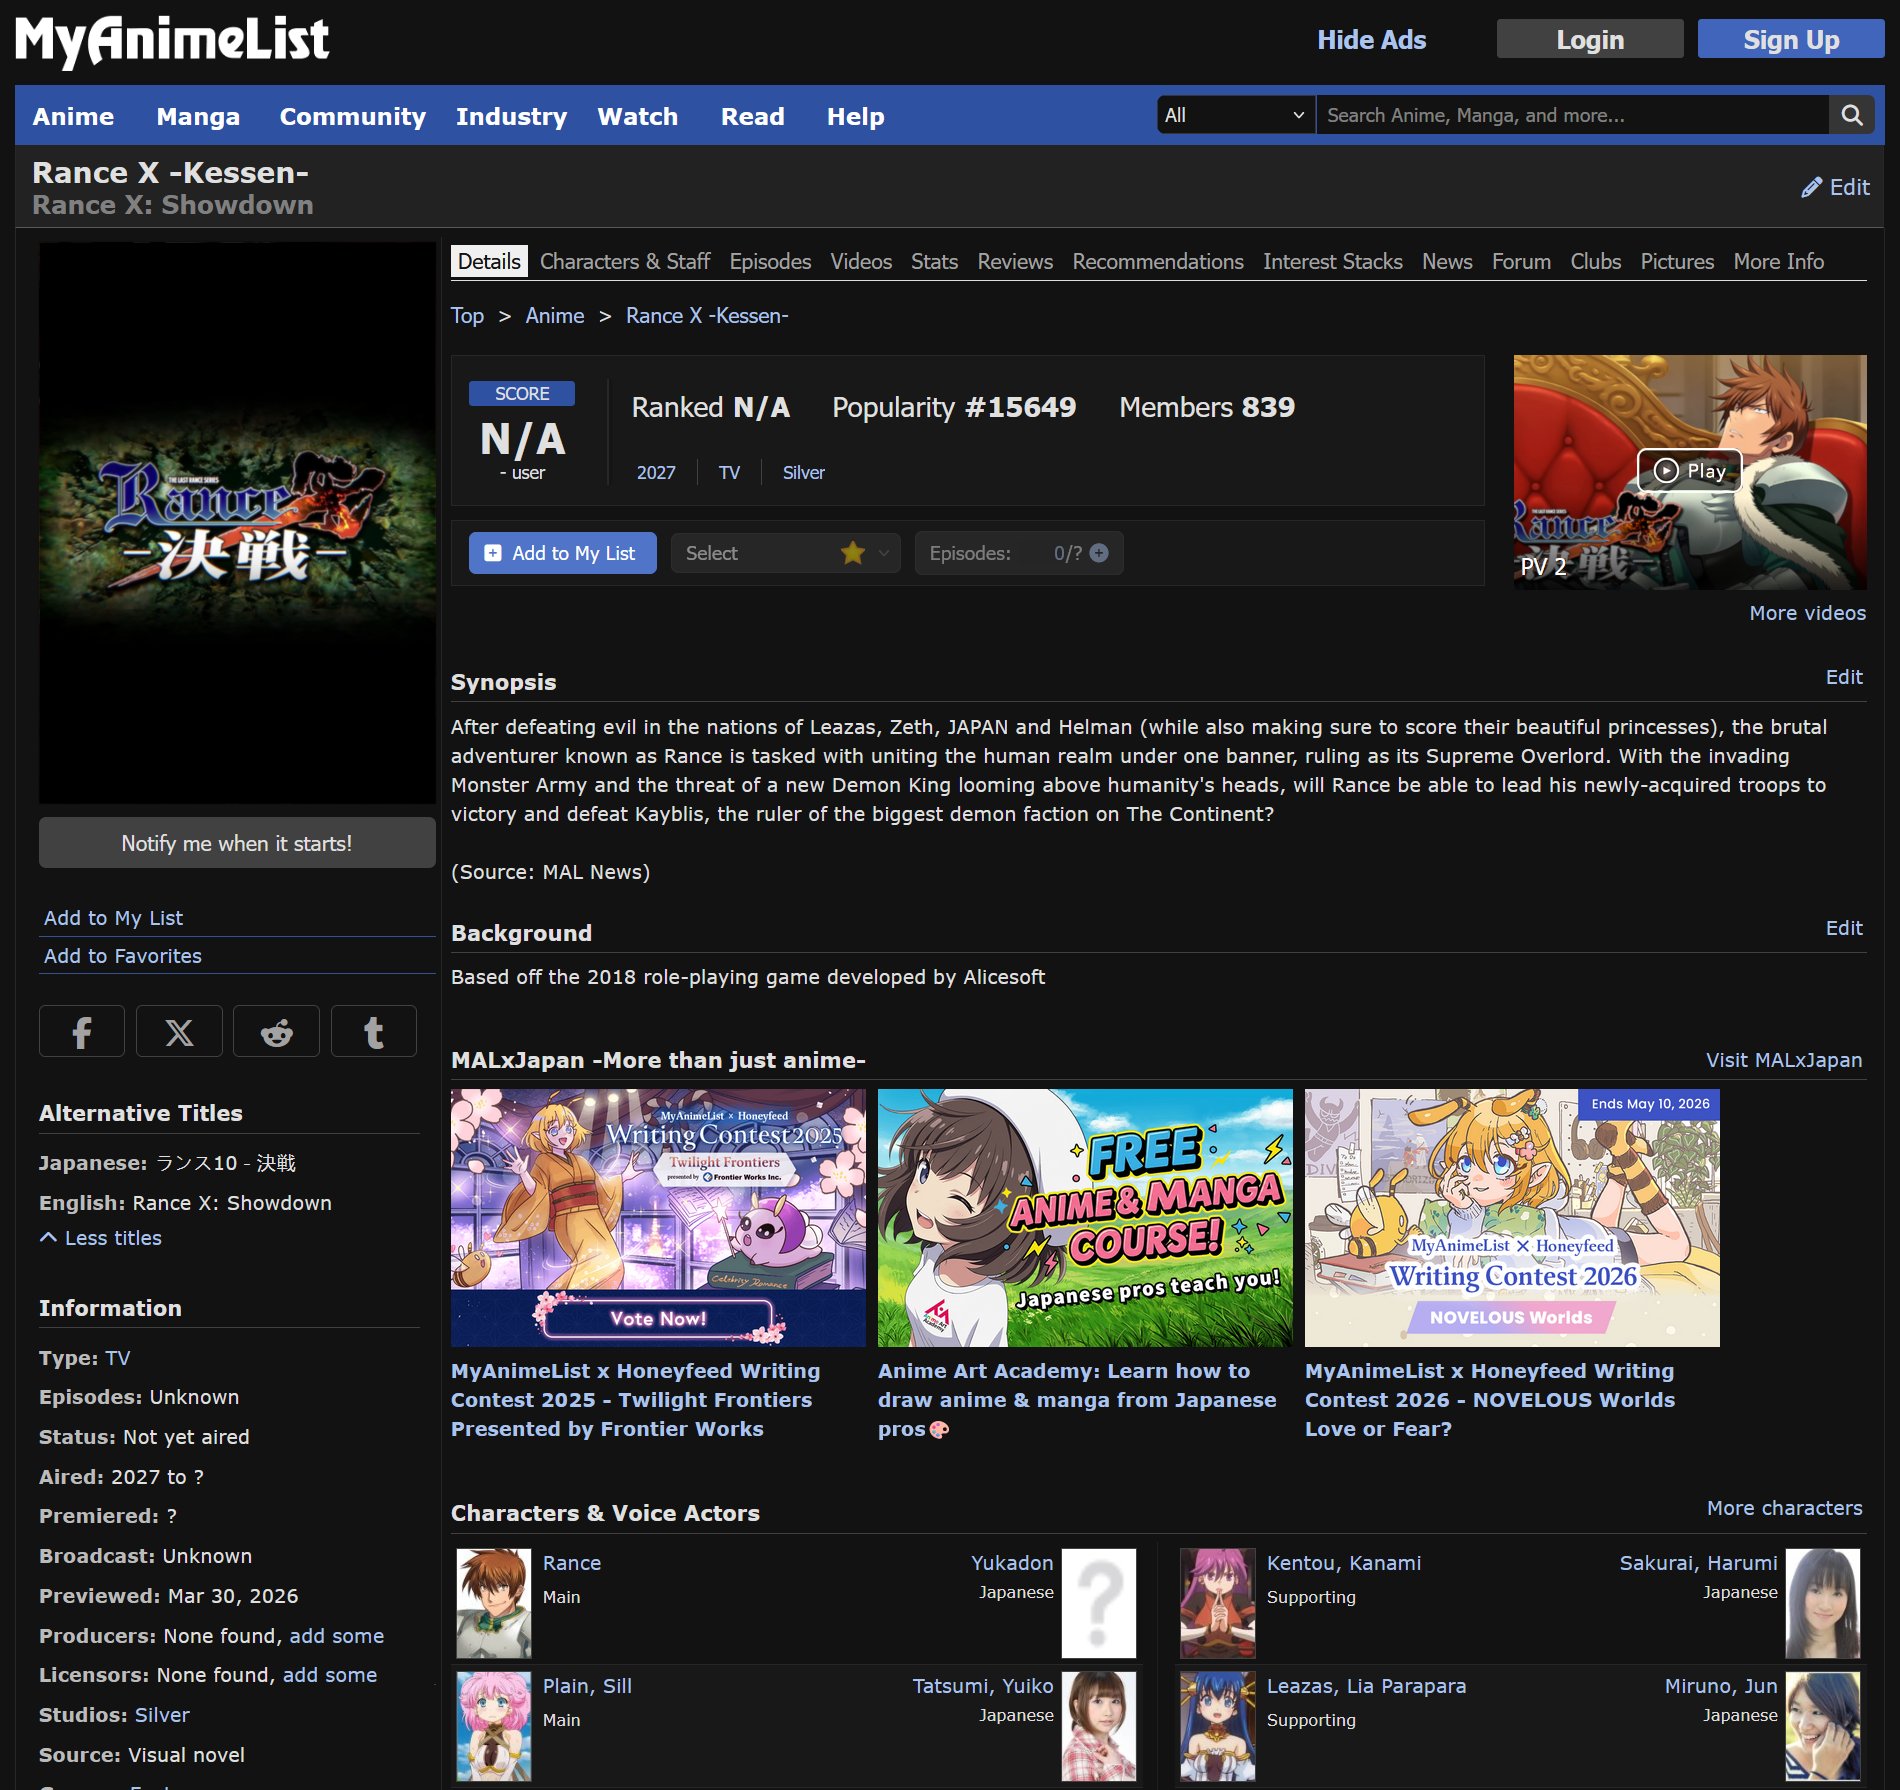Switch to the Characters & Staff tab
This screenshot has height=1790, width=1900.
pos(625,261)
